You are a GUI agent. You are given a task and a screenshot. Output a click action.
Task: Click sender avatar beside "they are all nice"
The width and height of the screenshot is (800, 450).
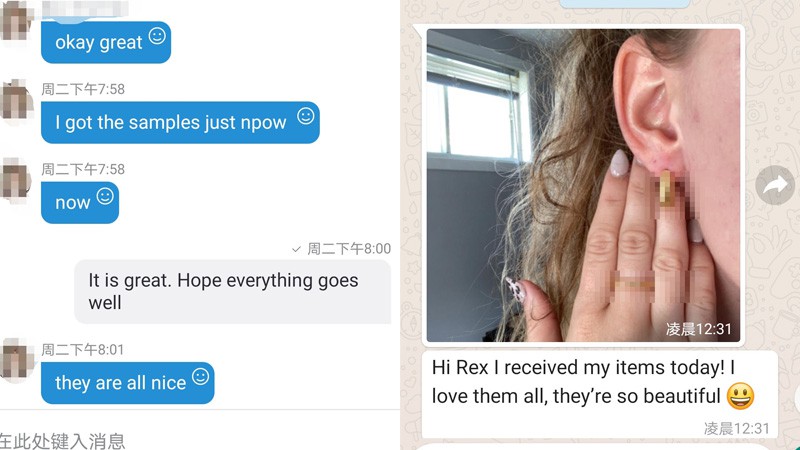pos(16,359)
